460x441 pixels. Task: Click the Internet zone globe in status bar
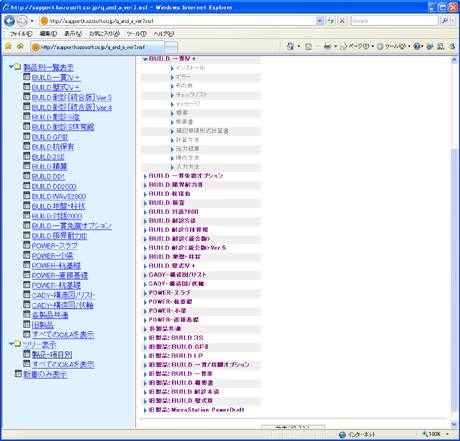(x=342, y=435)
